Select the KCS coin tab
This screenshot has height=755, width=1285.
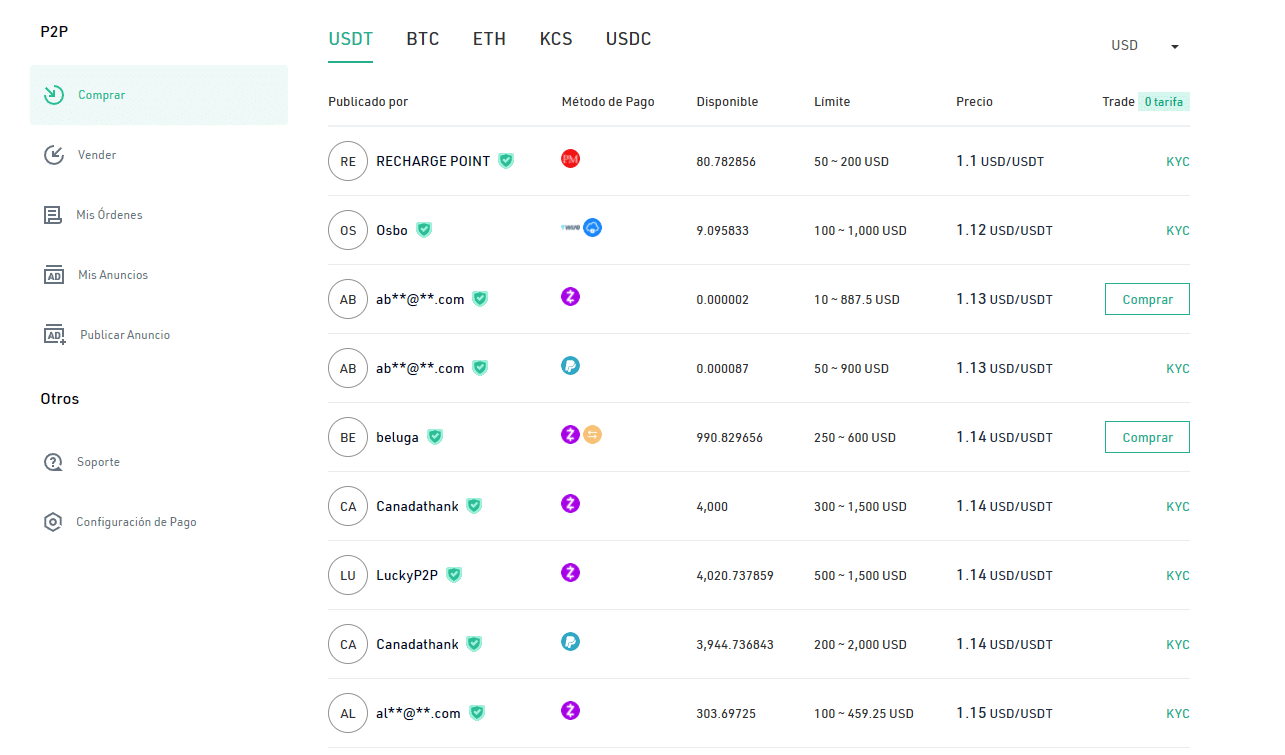pos(556,39)
